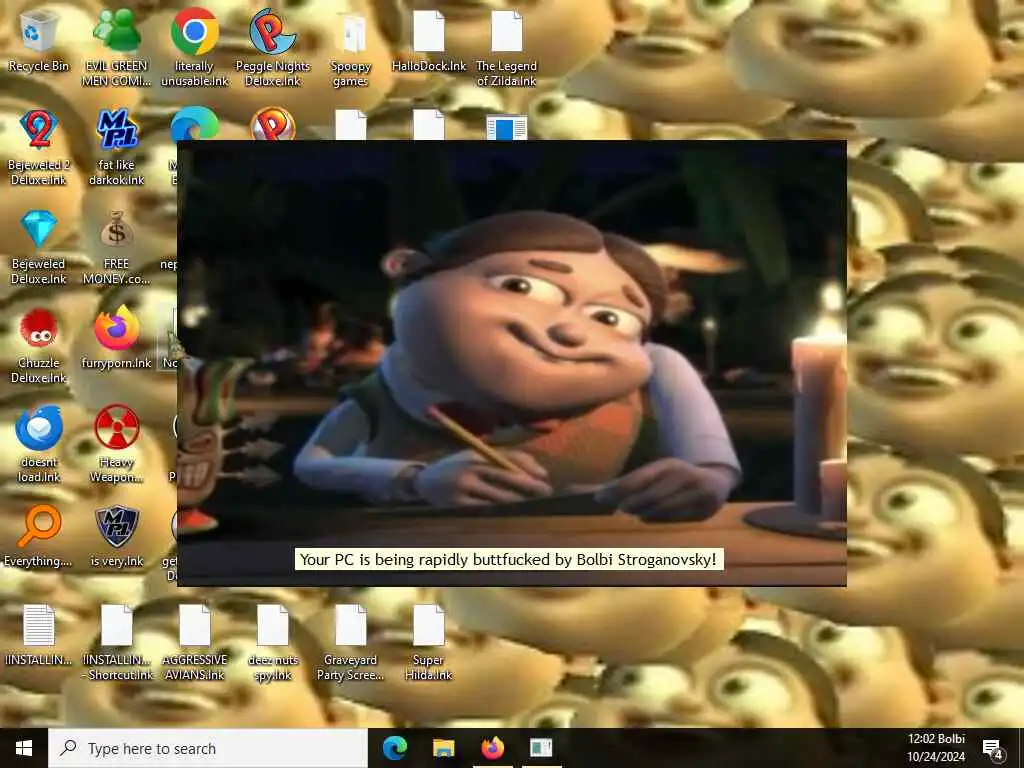Open the taskbar clock showing 12:02 Bolbi
1024x768 pixels.
(936, 748)
